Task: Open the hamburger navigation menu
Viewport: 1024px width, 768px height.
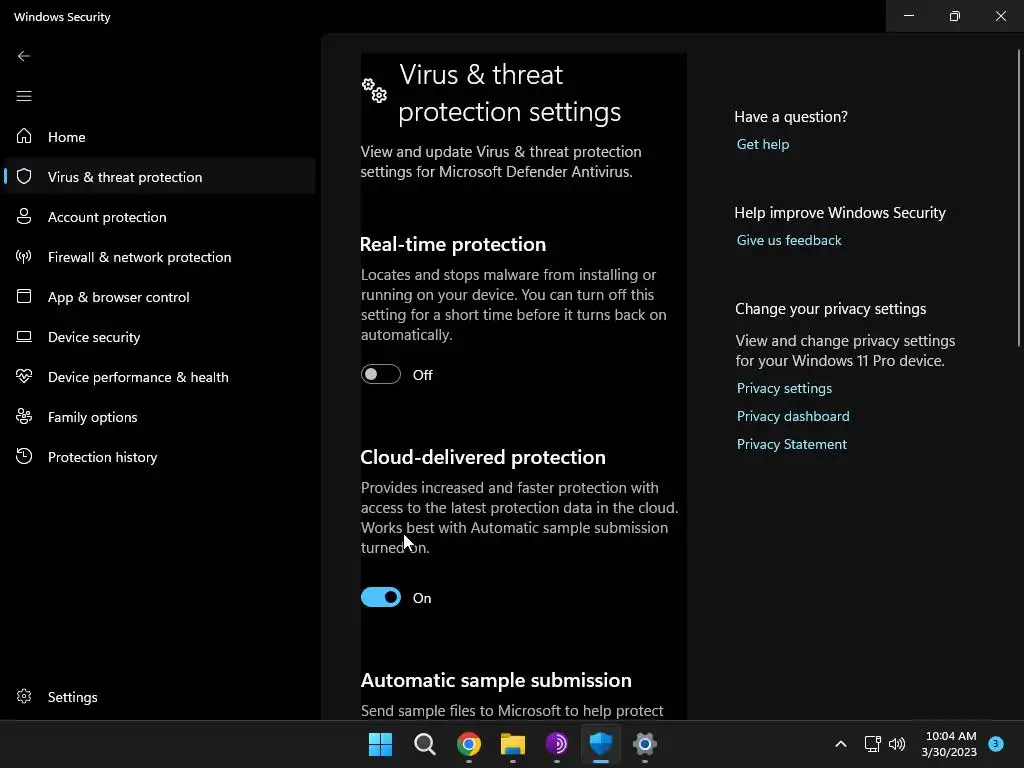Action: [x=24, y=96]
